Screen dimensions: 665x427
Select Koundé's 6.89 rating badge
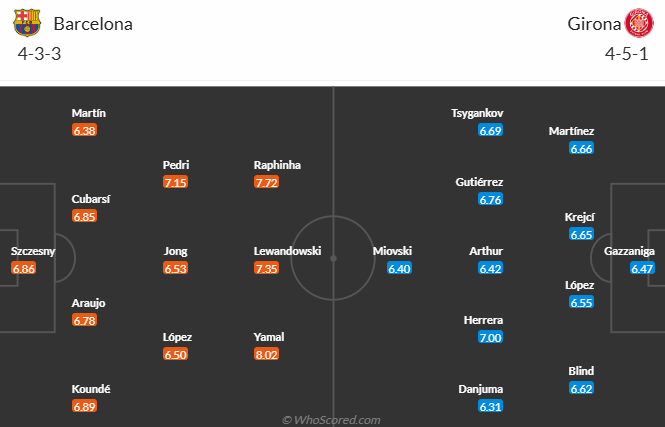[85, 407]
